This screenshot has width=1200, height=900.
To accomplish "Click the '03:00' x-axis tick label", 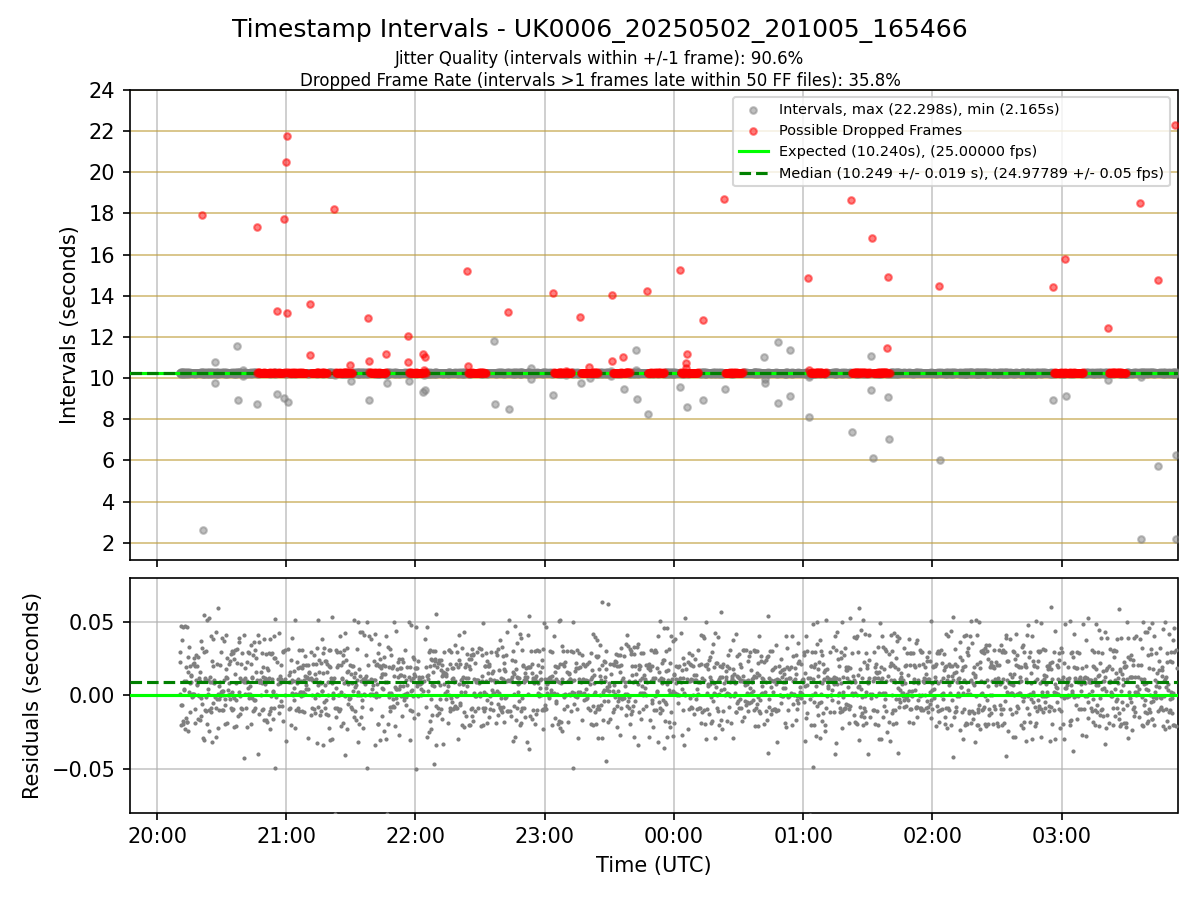I will tap(1061, 835).
